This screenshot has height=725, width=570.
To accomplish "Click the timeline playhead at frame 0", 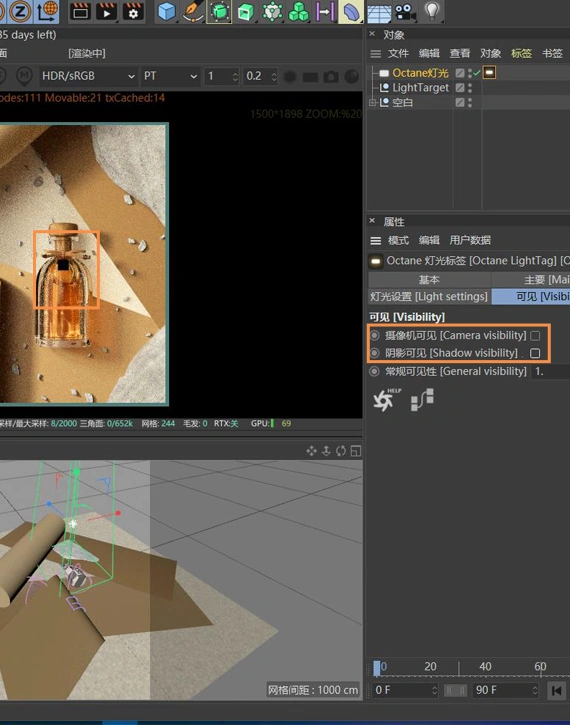I will click(x=377, y=668).
